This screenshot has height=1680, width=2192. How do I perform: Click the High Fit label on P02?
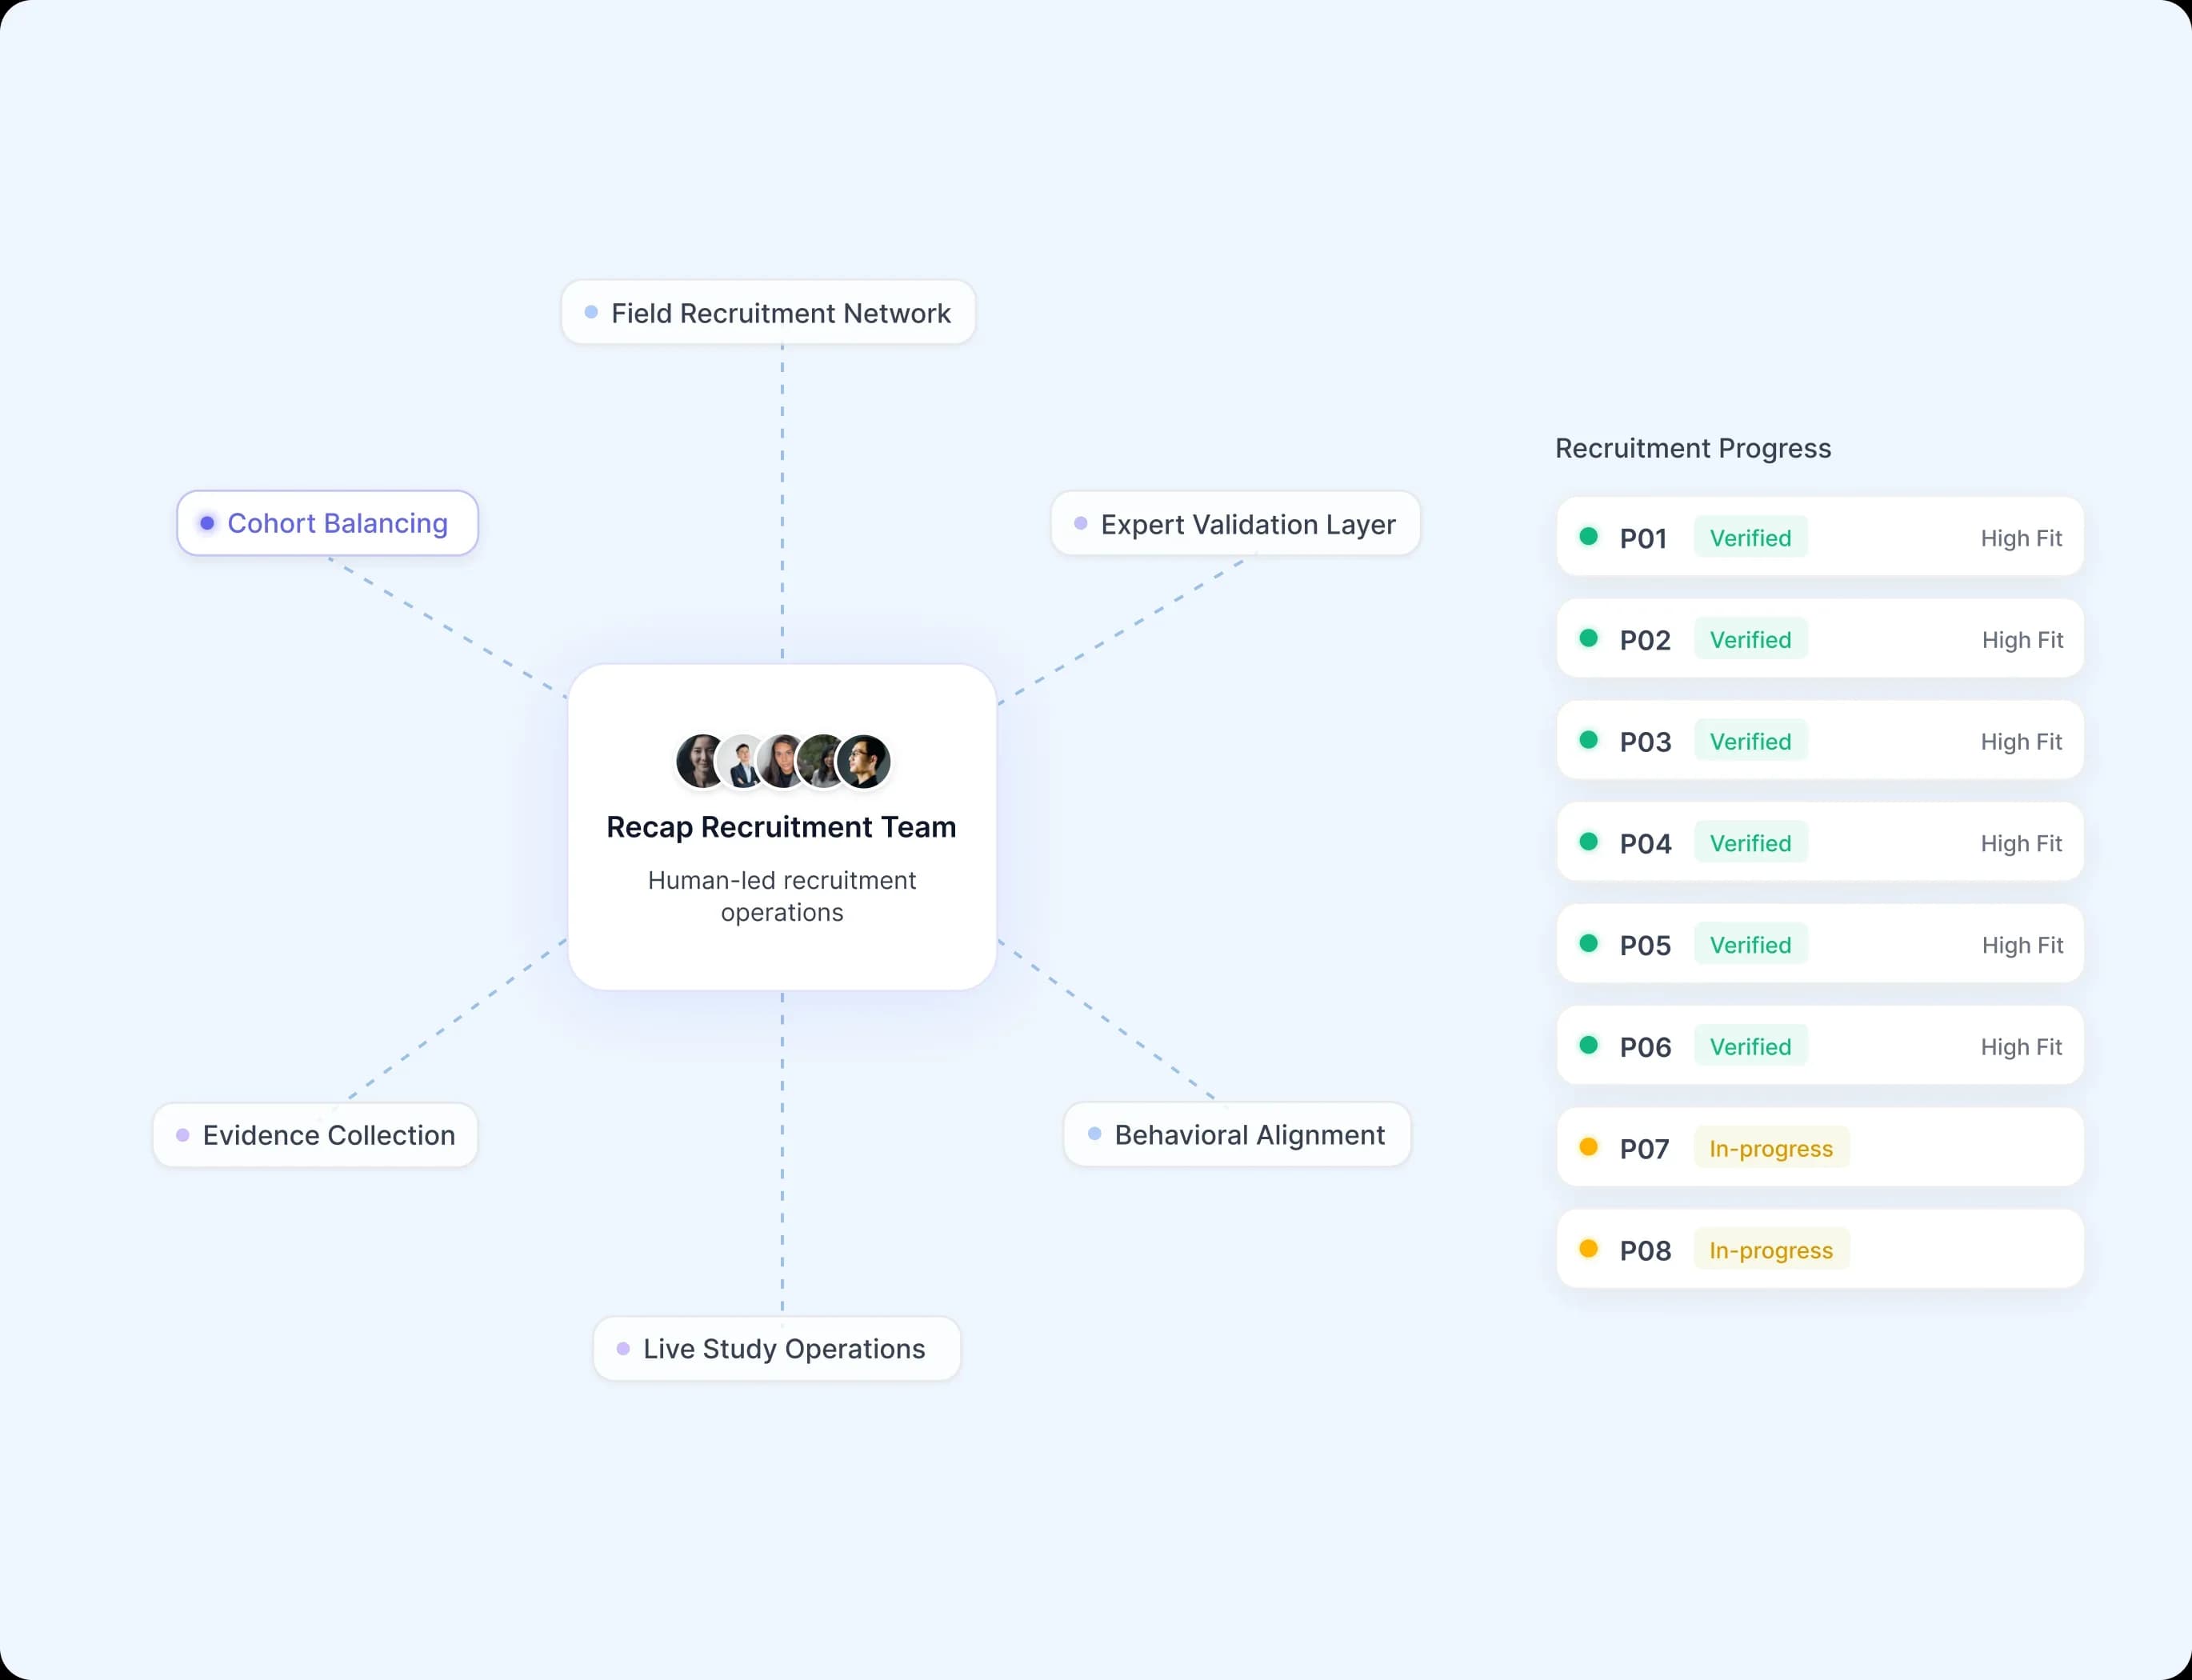2022,640
